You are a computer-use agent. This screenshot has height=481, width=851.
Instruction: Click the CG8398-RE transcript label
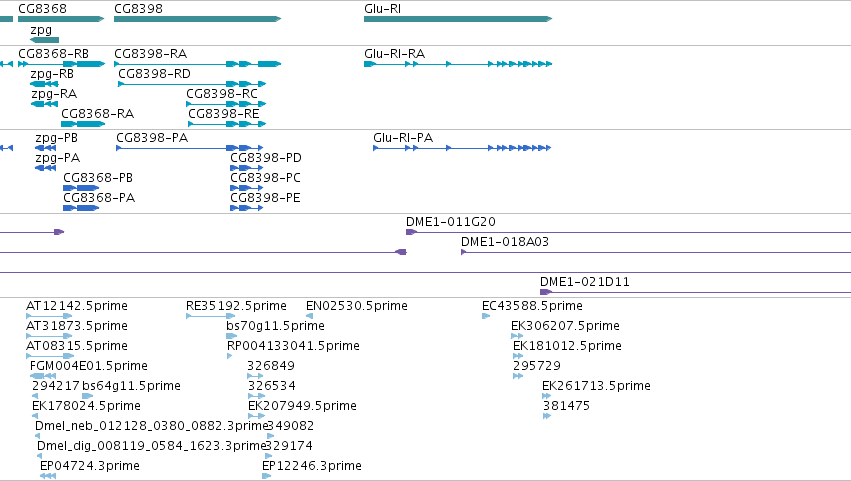tap(224, 114)
